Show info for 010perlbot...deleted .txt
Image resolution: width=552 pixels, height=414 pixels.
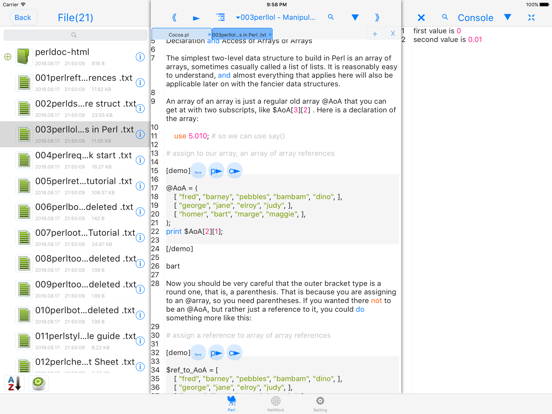[x=140, y=315]
